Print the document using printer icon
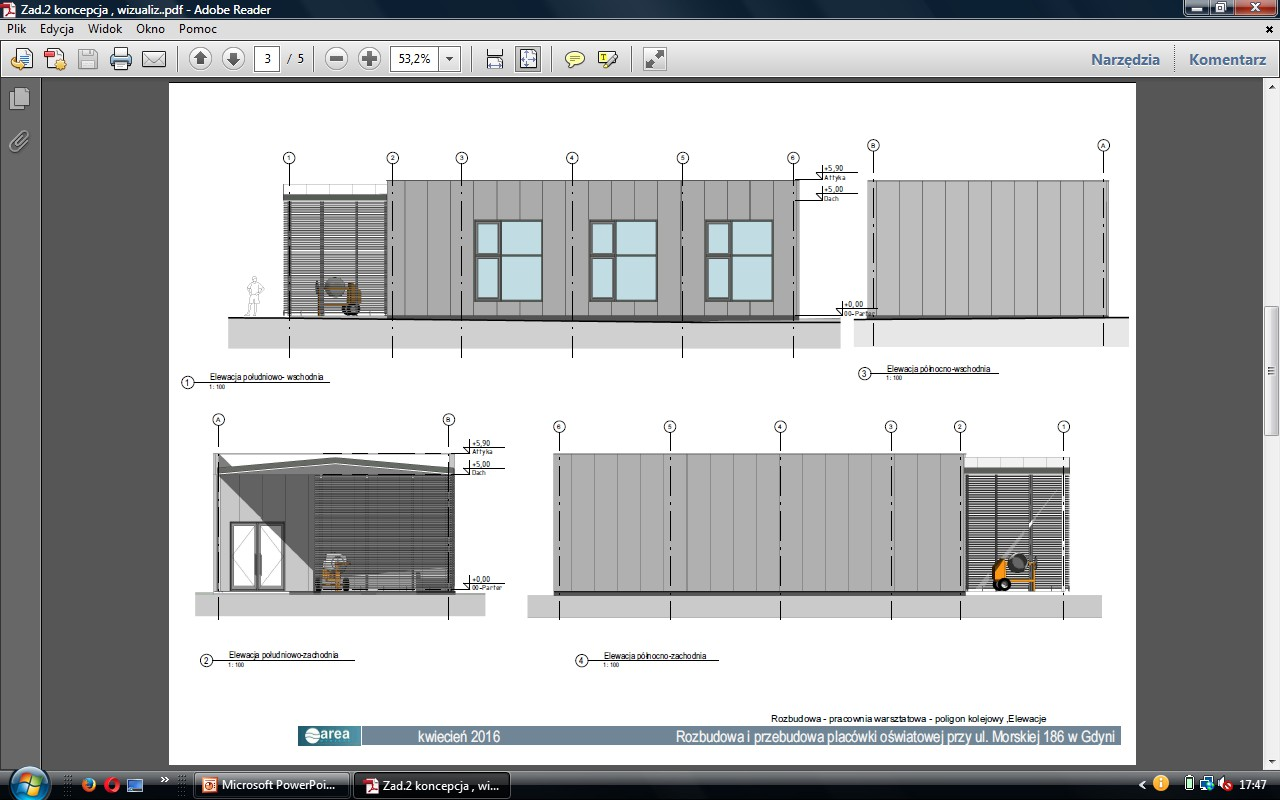Screen dimensions: 1280x800 pos(121,59)
